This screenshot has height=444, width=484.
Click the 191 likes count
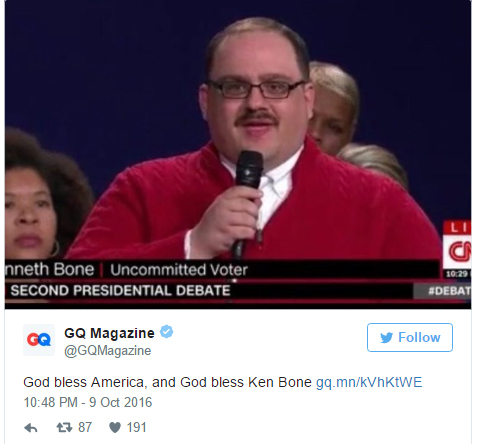(136, 428)
